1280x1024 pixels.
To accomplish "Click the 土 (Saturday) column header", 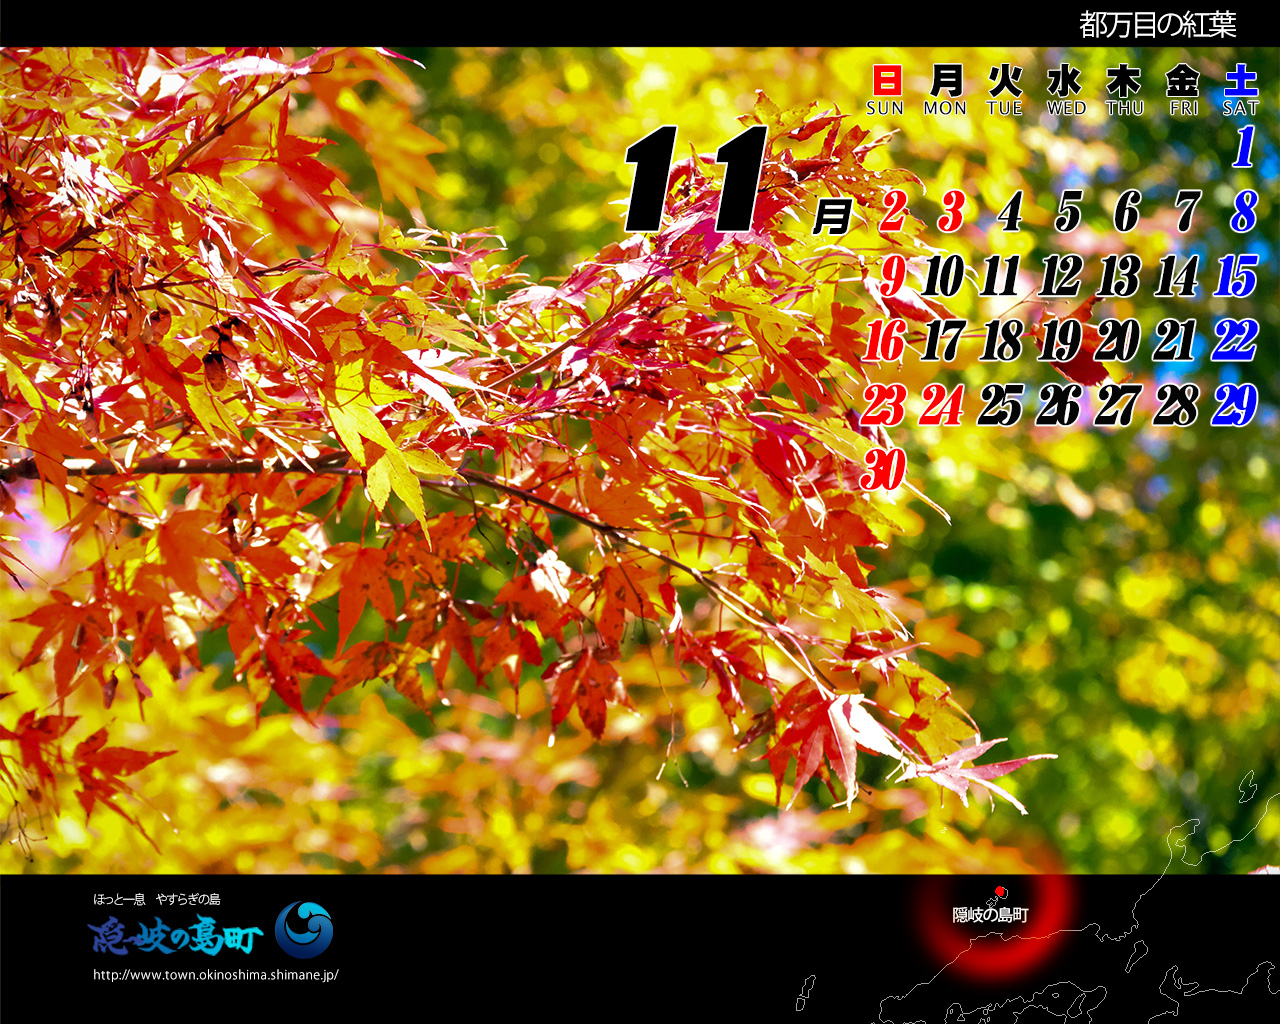I will tap(1240, 78).
